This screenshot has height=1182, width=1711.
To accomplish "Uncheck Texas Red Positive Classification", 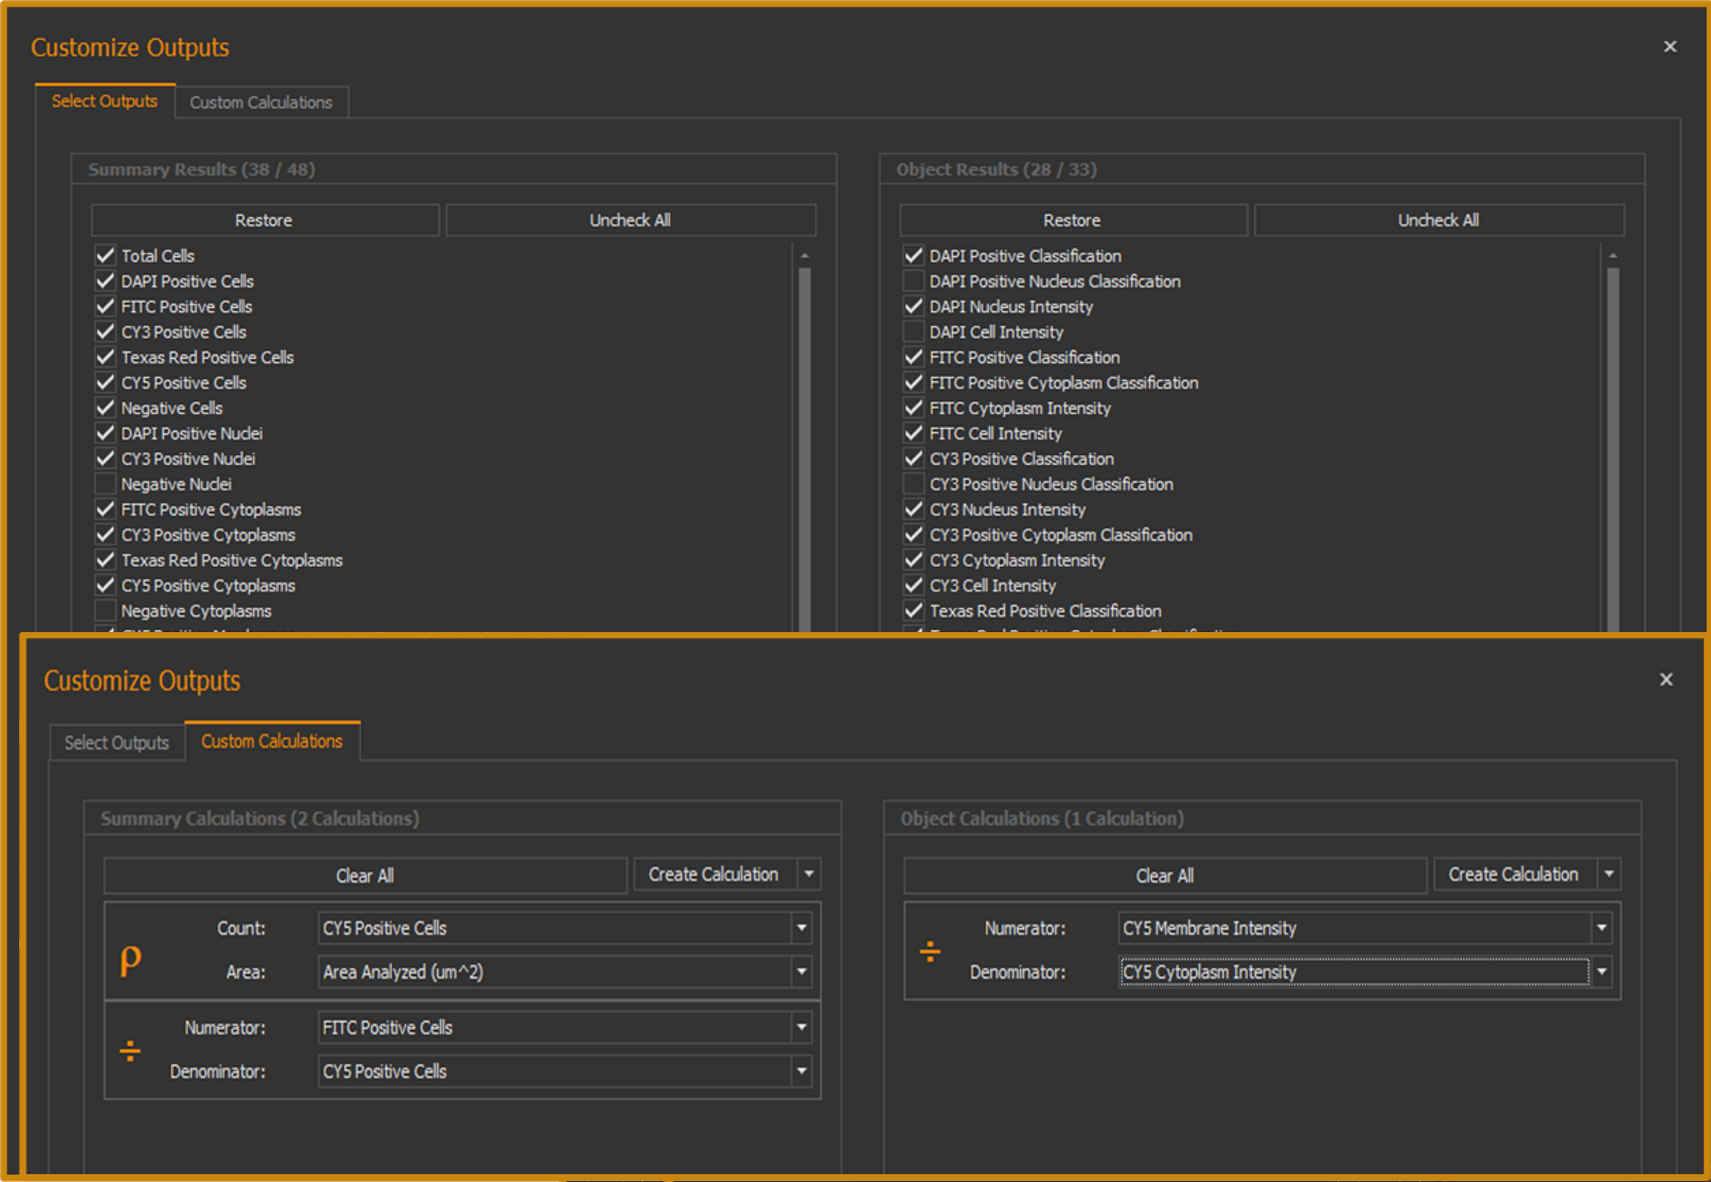I will 913,610.
